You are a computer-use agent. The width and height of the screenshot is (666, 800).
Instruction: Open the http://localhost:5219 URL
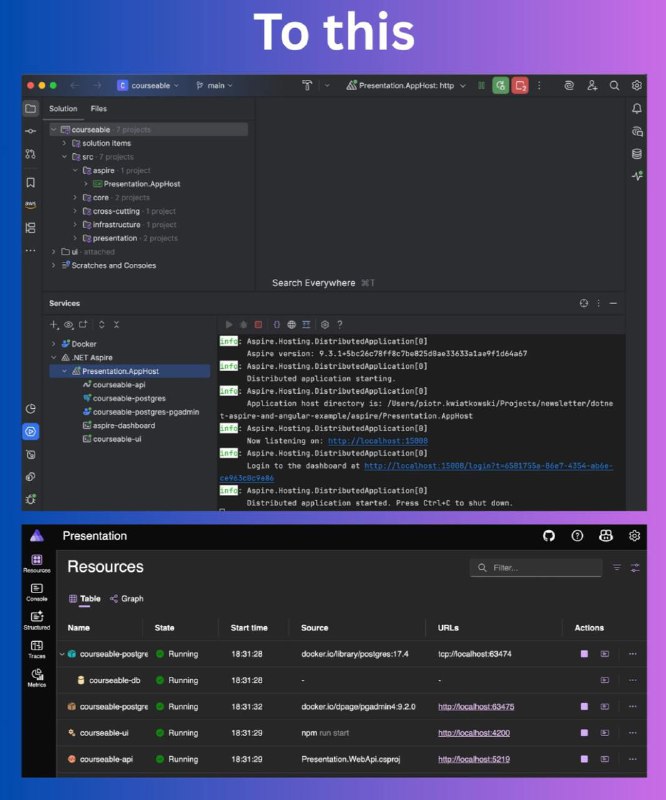pyautogui.click(x=474, y=760)
